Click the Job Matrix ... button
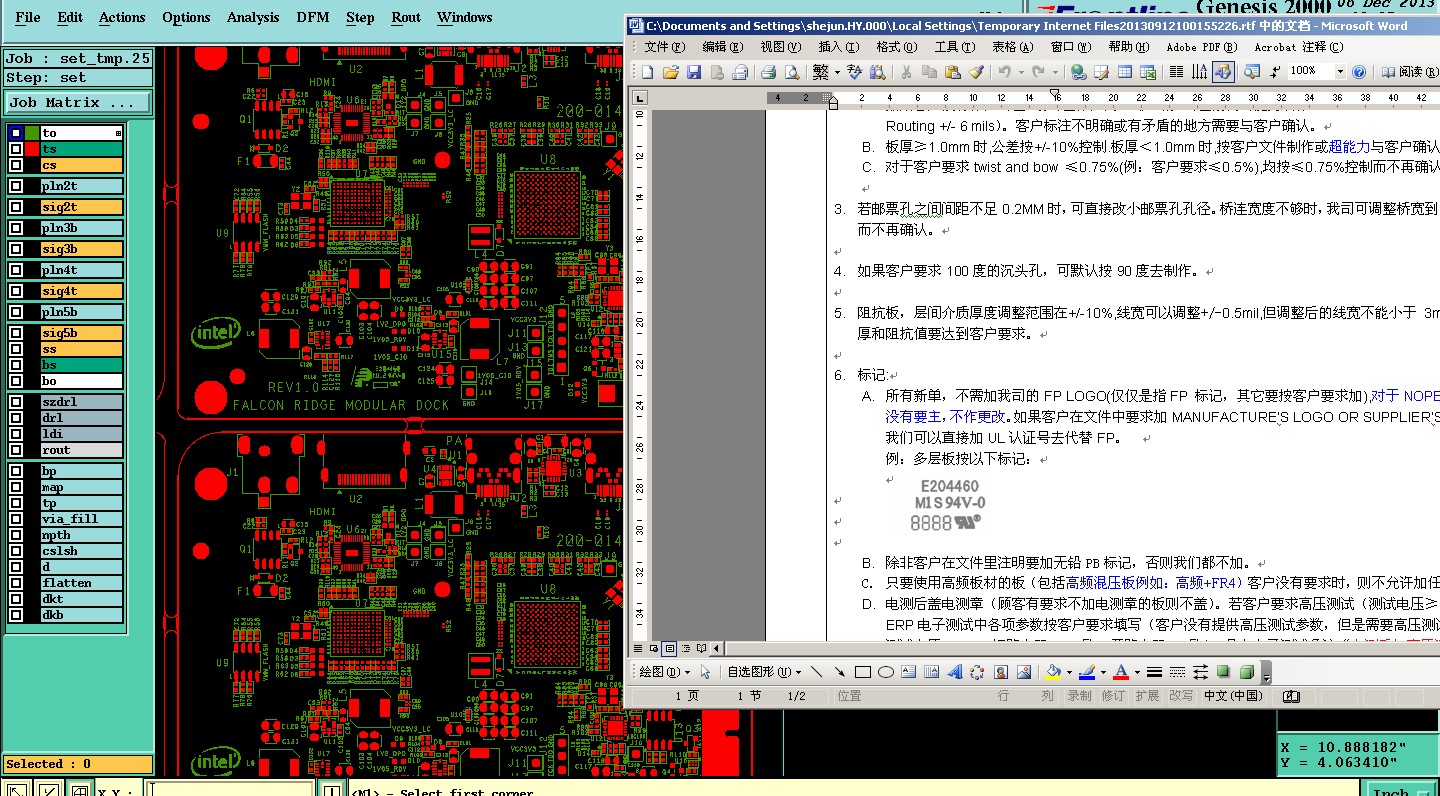1440x796 pixels. tap(78, 102)
